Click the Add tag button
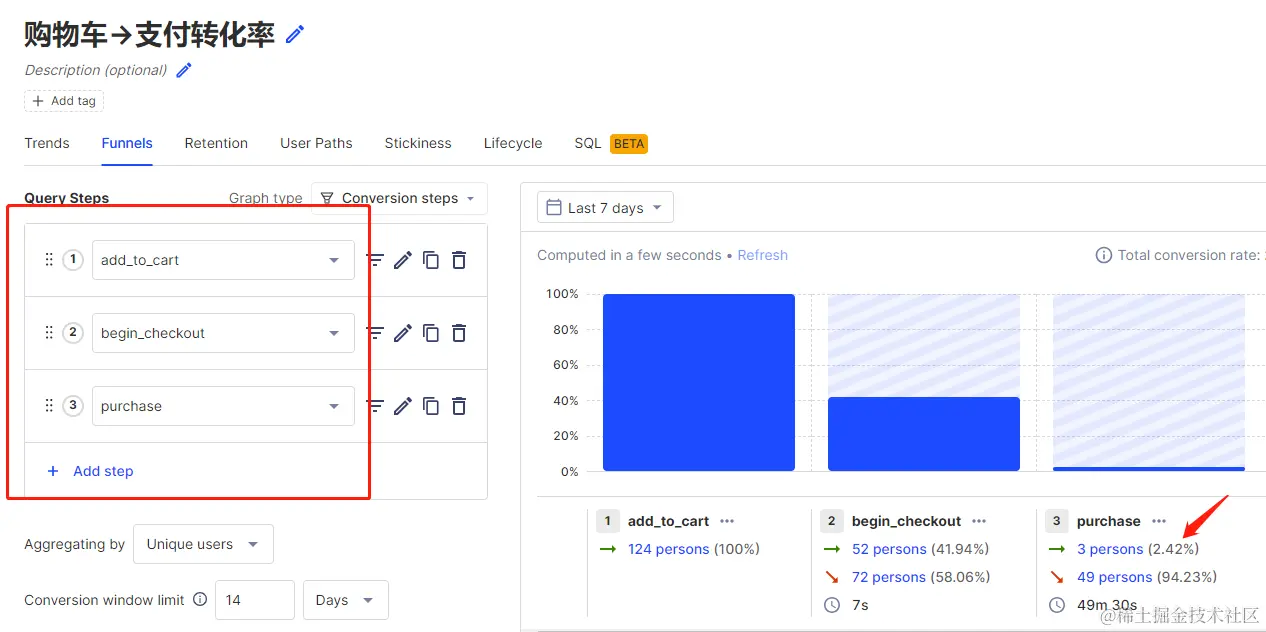This screenshot has height=632, width=1266. tap(64, 101)
